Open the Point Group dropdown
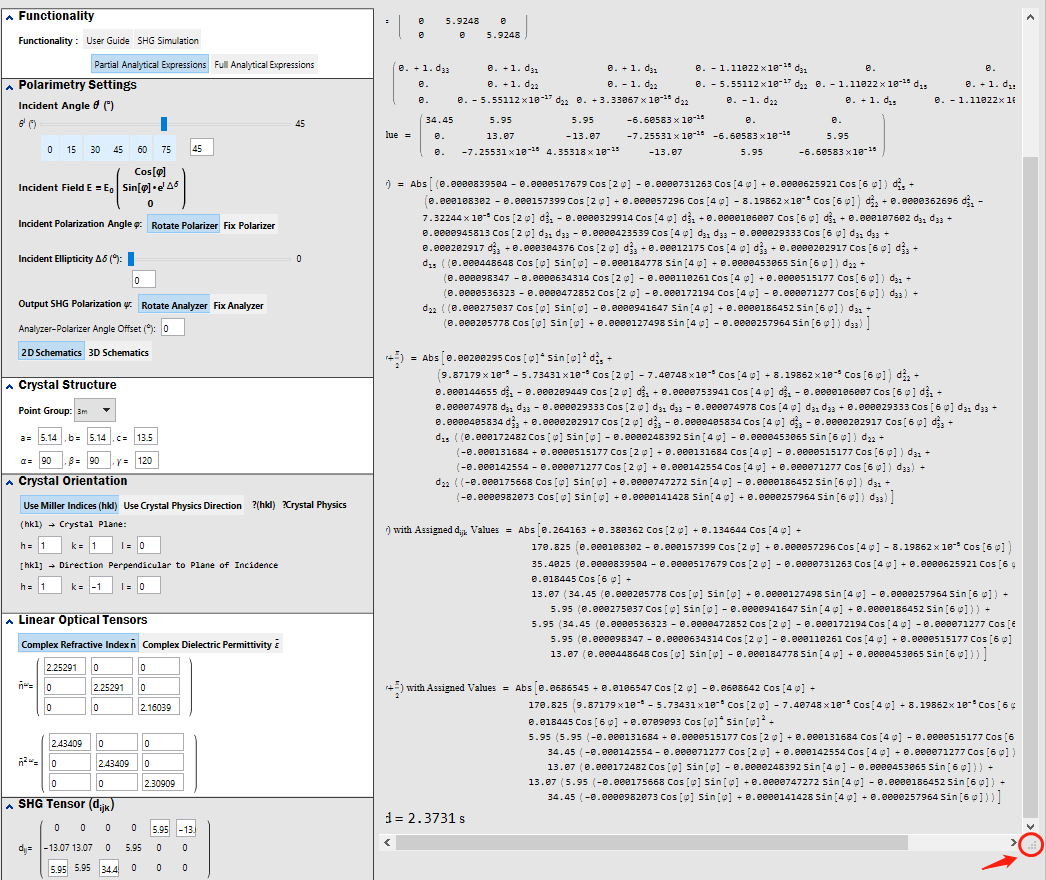Viewport: 1046px width, 880px height. click(95, 410)
